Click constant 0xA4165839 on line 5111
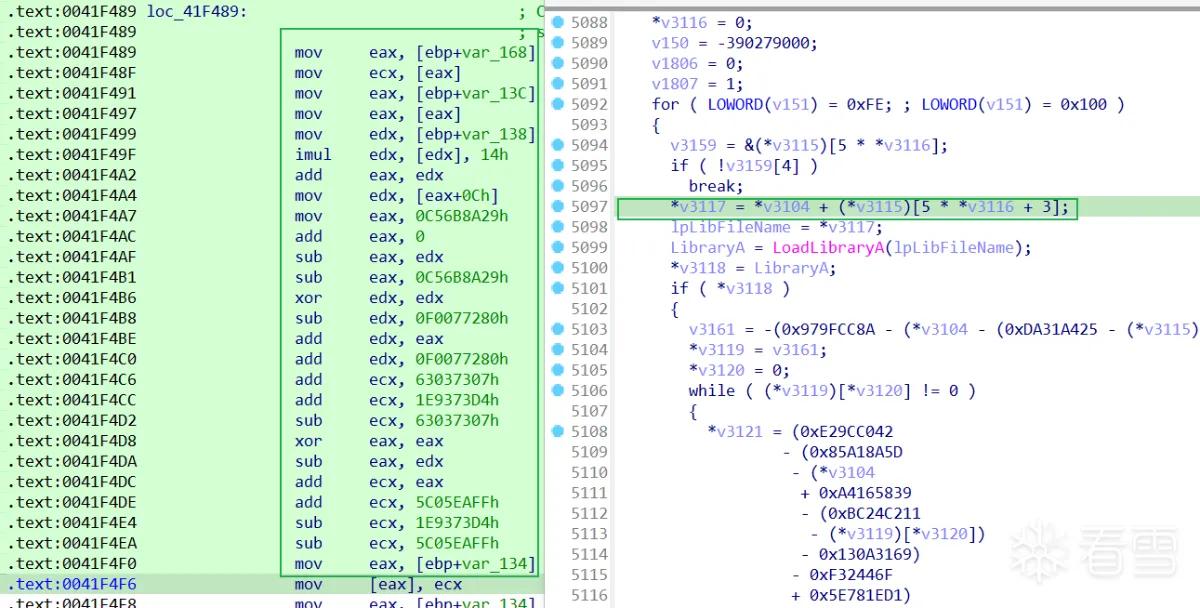1200x608 pixels. pos(865,493)
